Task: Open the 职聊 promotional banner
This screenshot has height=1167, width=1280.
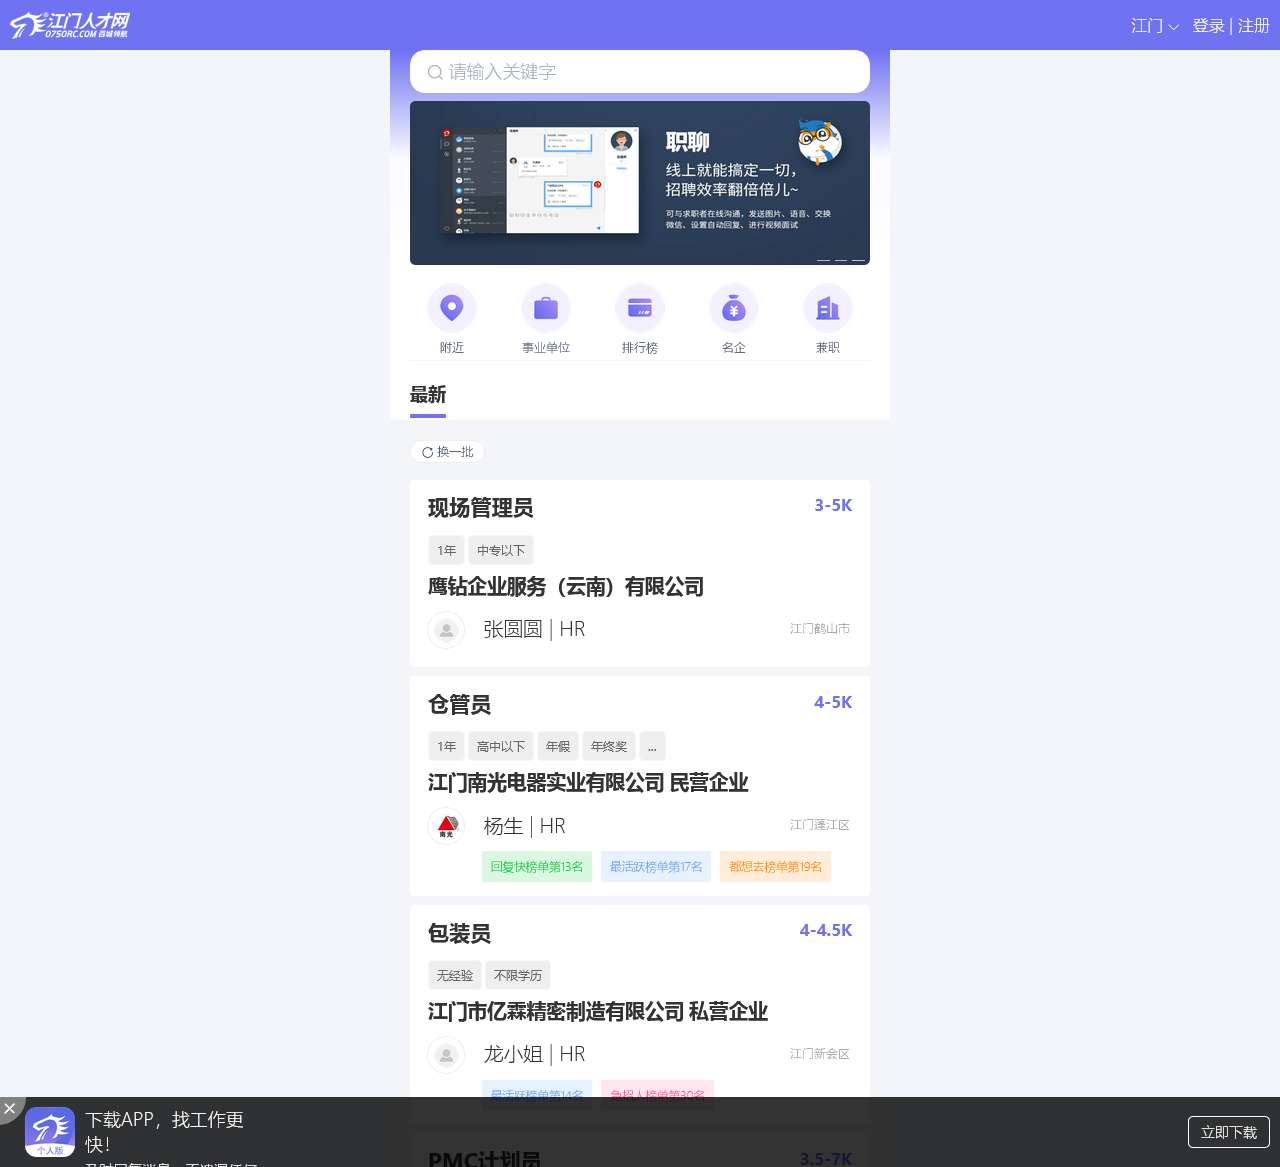Action: coord(640,183)
